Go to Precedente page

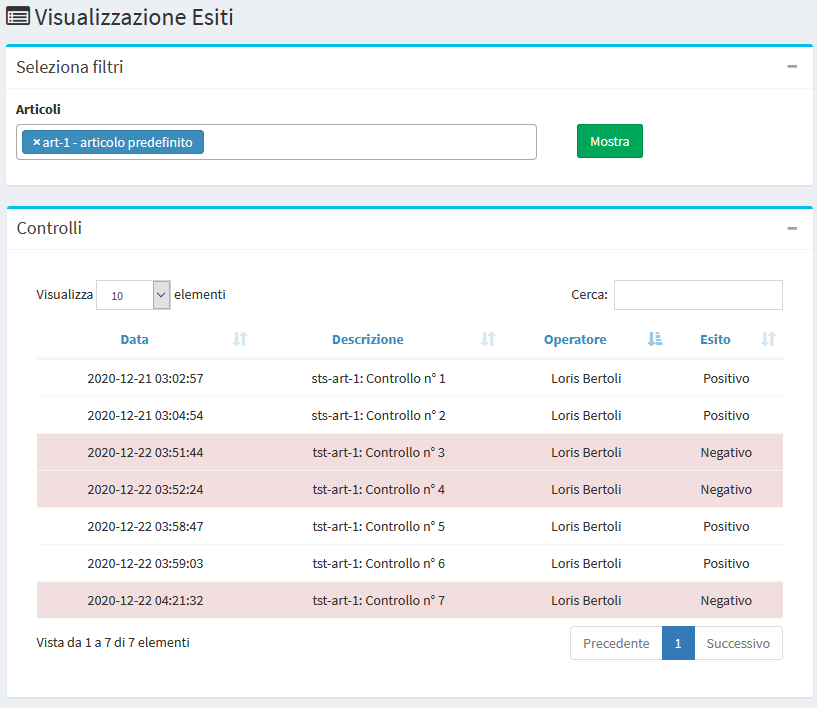coord(616,643)
